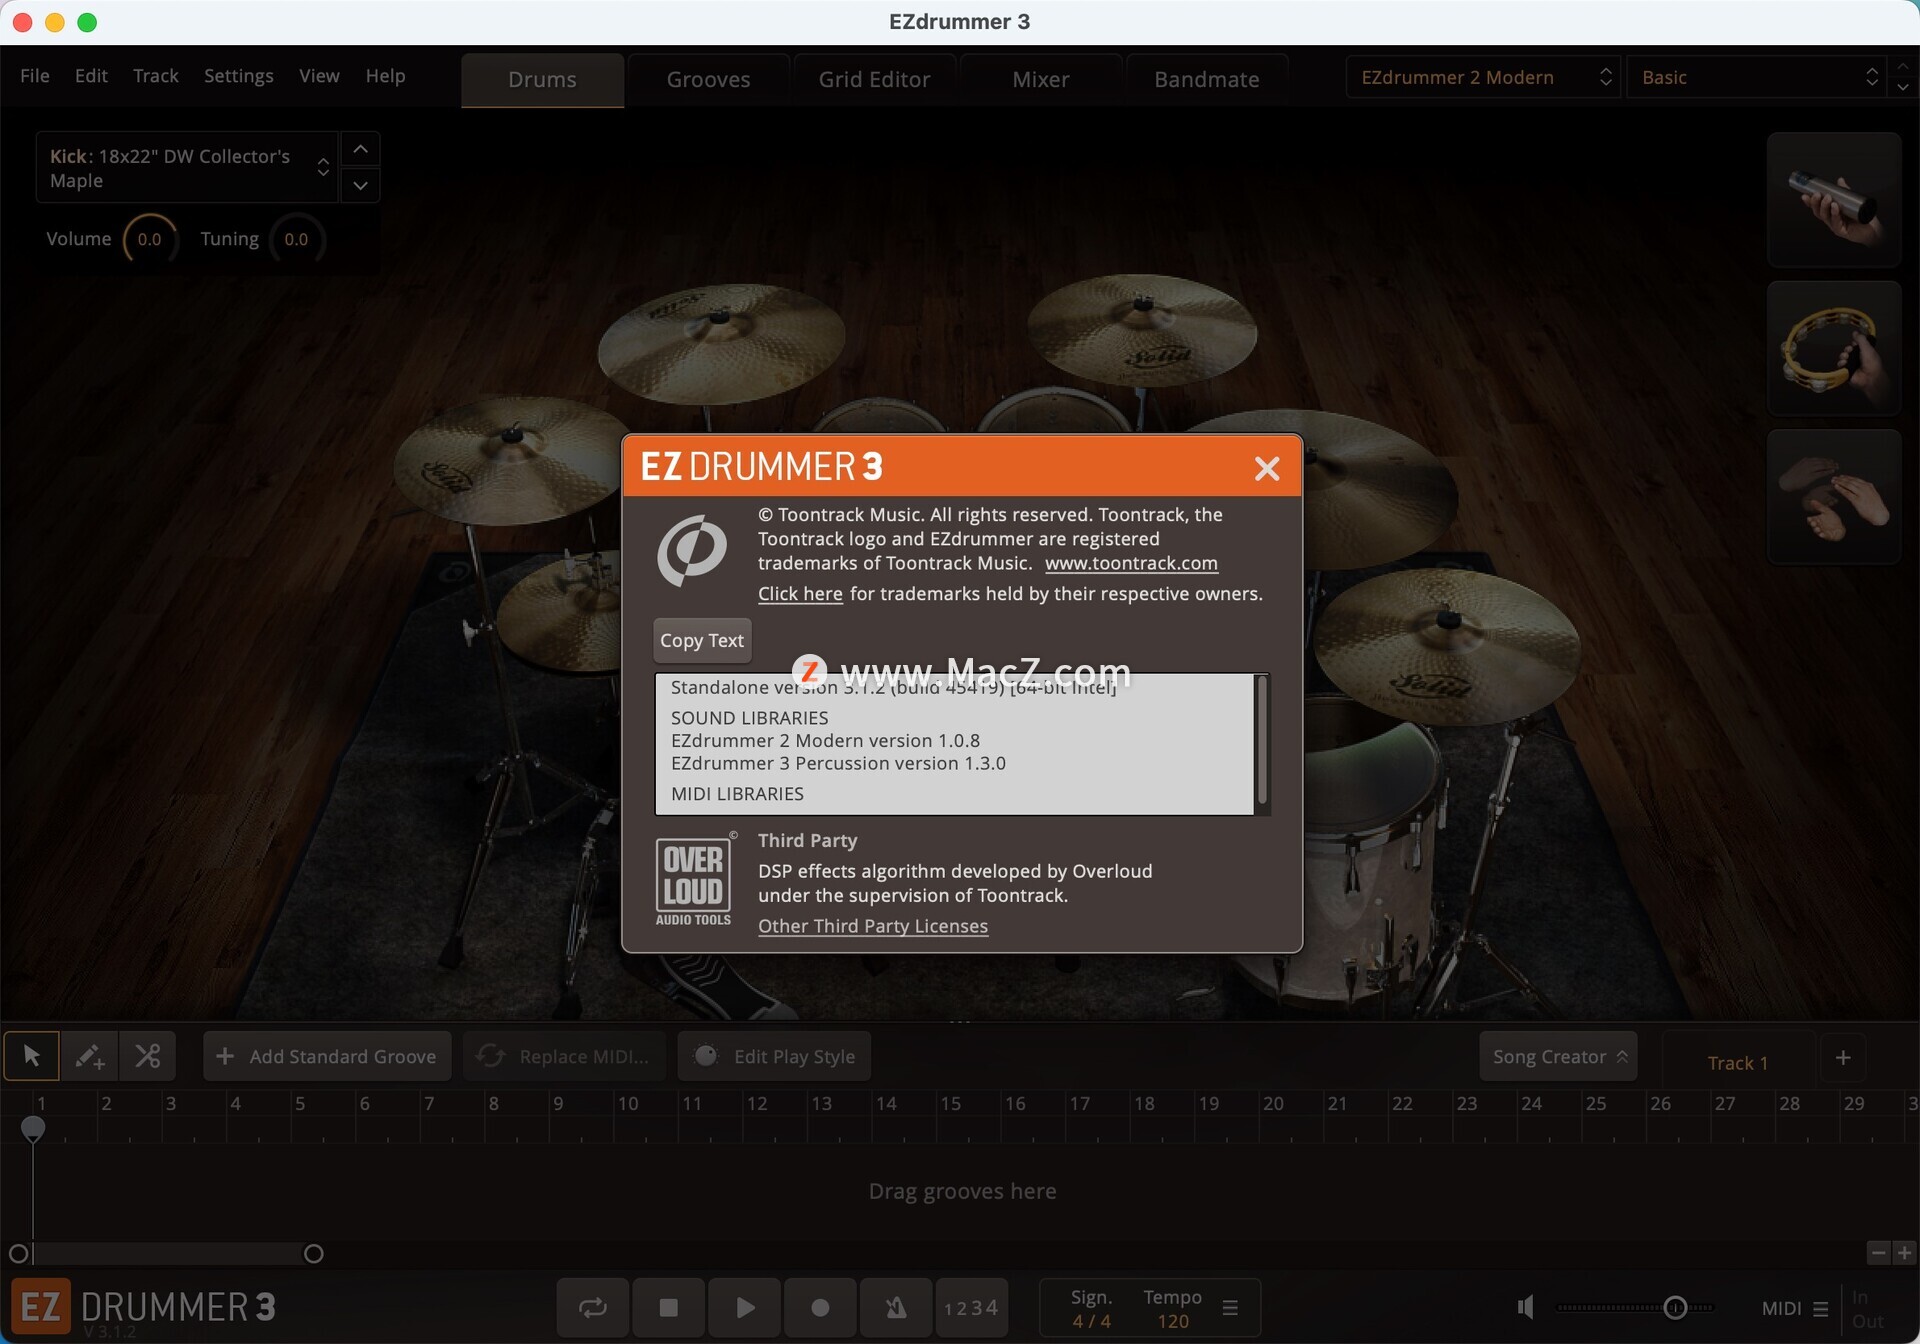Toggle the 1234 count-in button
This screenshot has width=1920, height=1344.
(x=971, y=1307)
